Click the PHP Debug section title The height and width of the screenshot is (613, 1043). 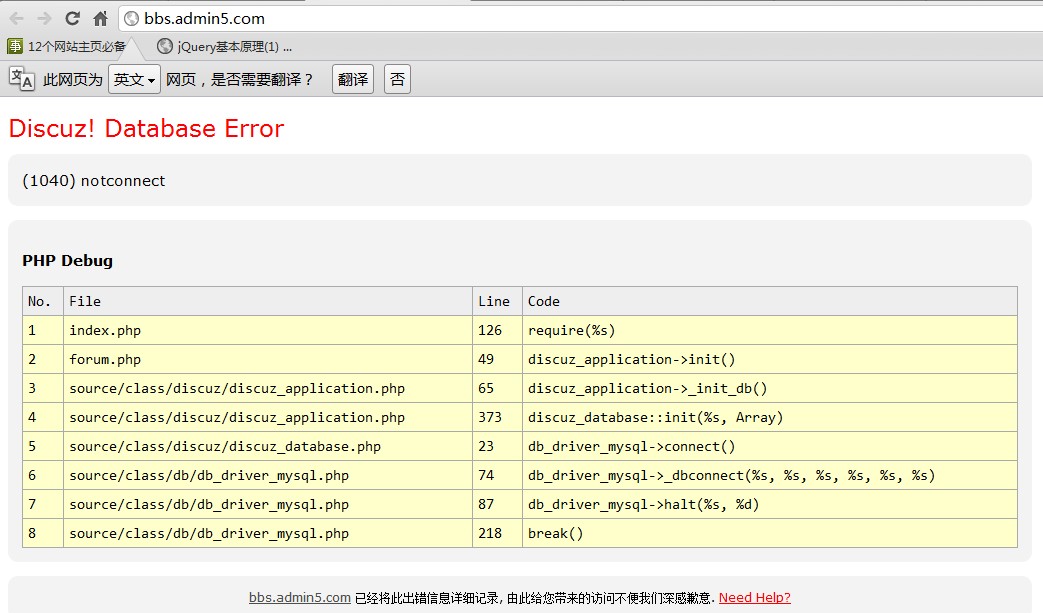(67, 261)
